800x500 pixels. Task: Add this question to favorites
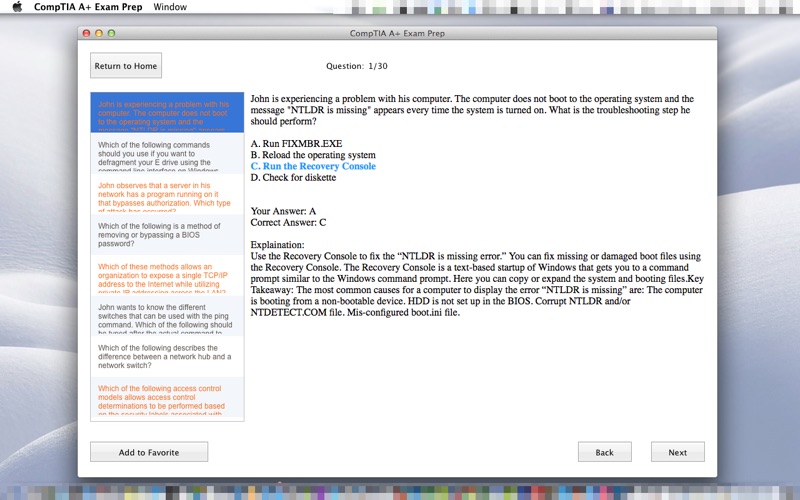pos(149,452)
